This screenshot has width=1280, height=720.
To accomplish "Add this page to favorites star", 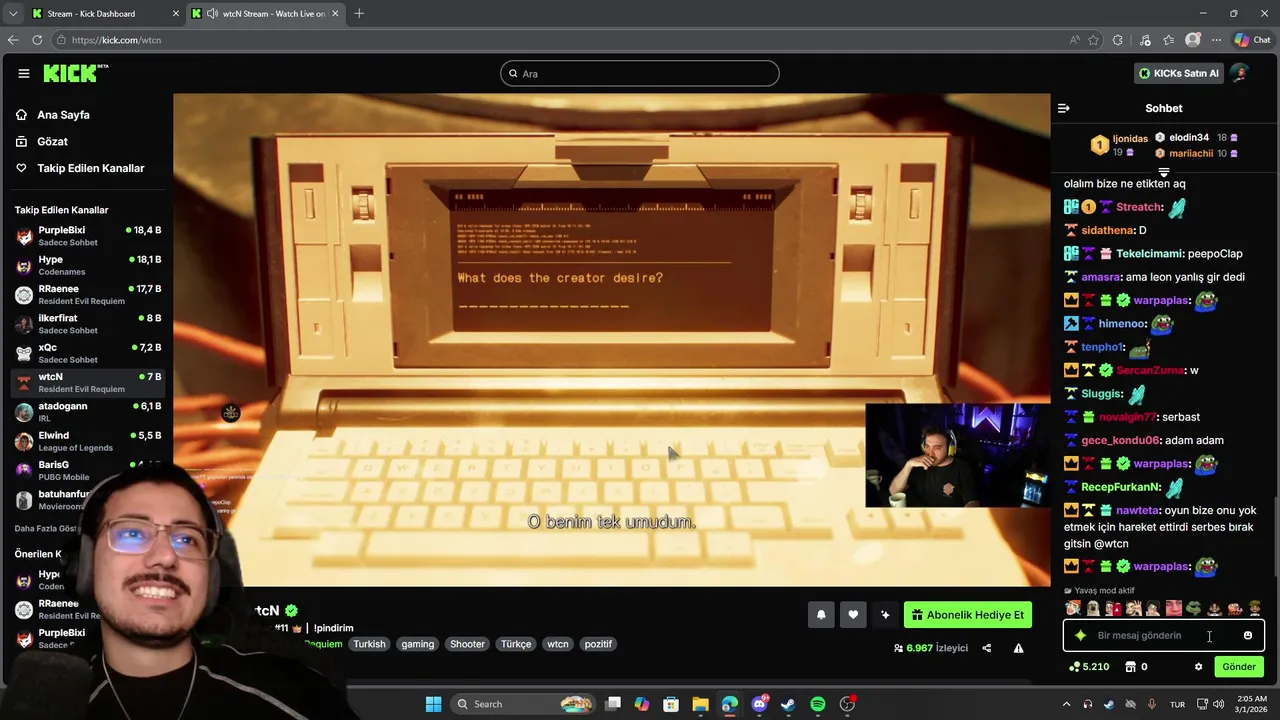I will (1093, 40).
